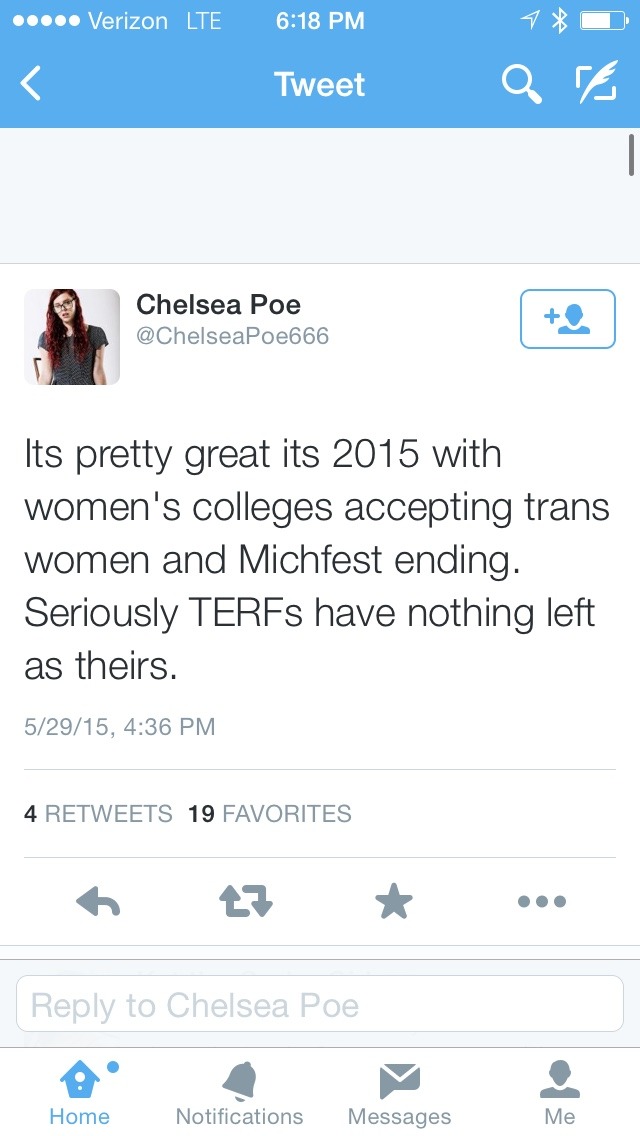Open more options with the three dots

coord(542,902)
